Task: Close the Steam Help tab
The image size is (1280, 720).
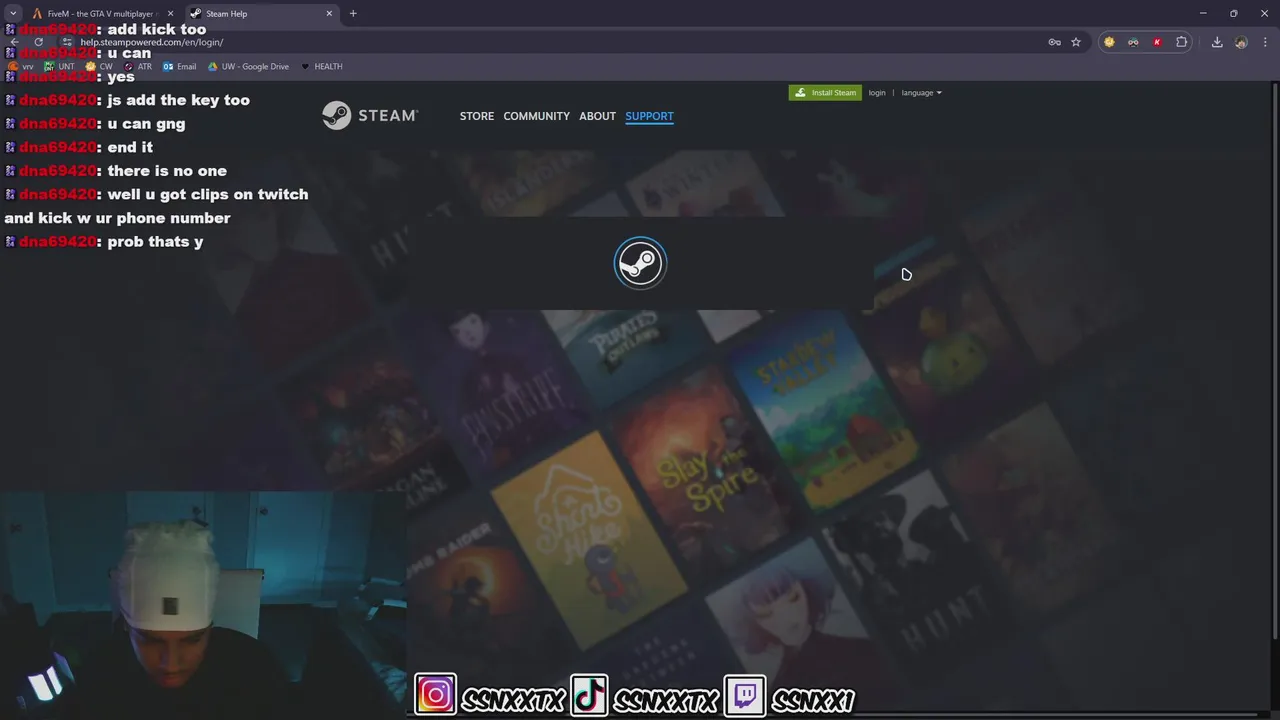Action: pos(329,14)
